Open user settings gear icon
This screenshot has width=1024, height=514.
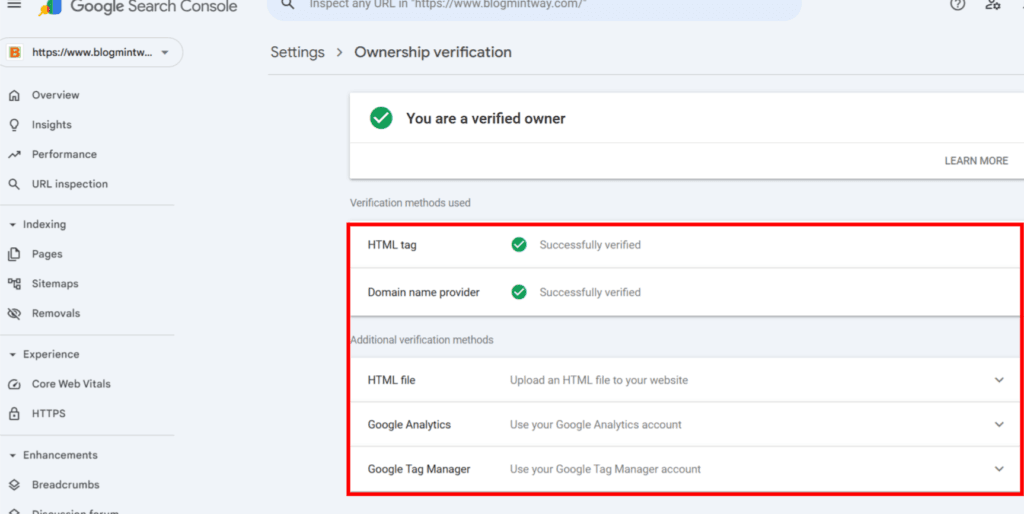tap(993, 5)
